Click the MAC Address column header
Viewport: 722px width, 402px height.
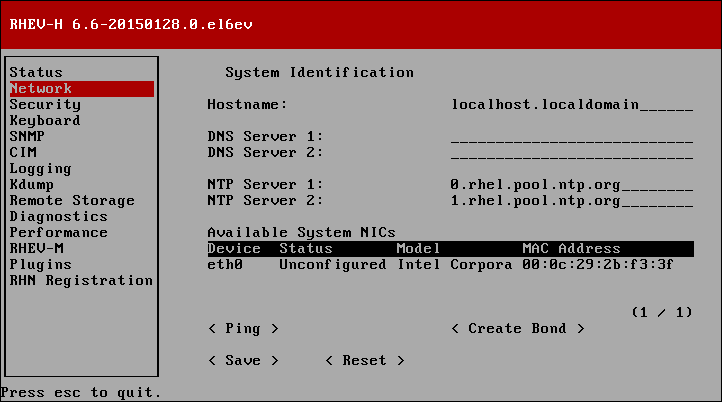click(571, 249)
